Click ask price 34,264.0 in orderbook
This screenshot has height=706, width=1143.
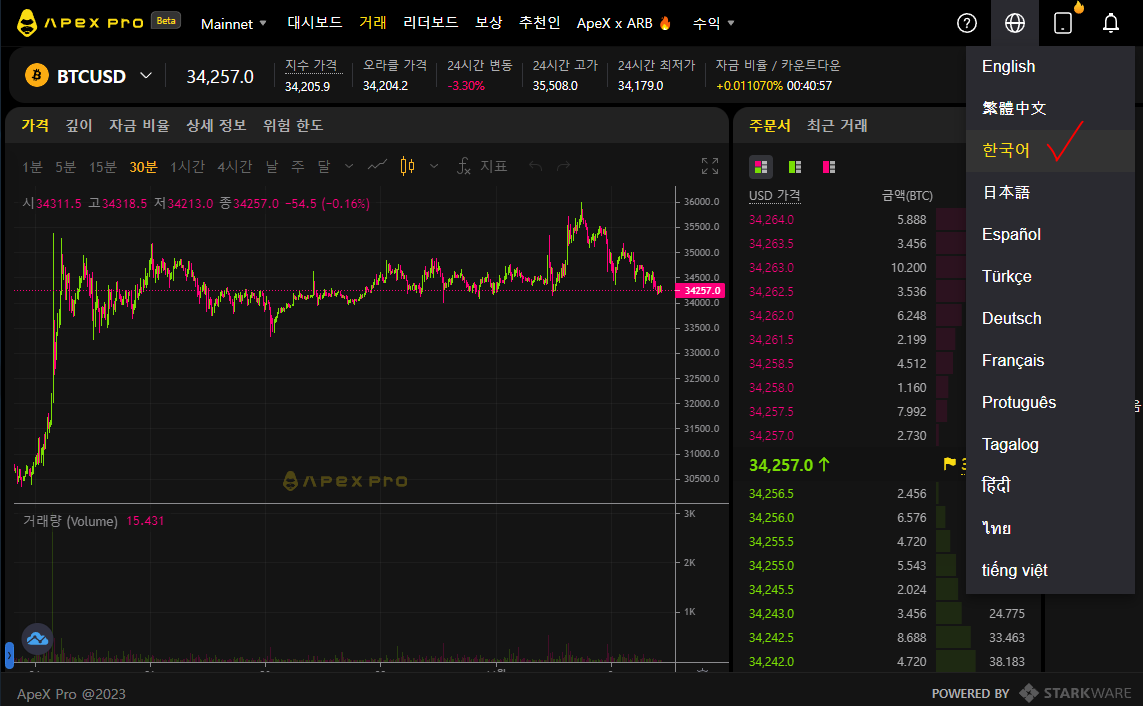771,219
